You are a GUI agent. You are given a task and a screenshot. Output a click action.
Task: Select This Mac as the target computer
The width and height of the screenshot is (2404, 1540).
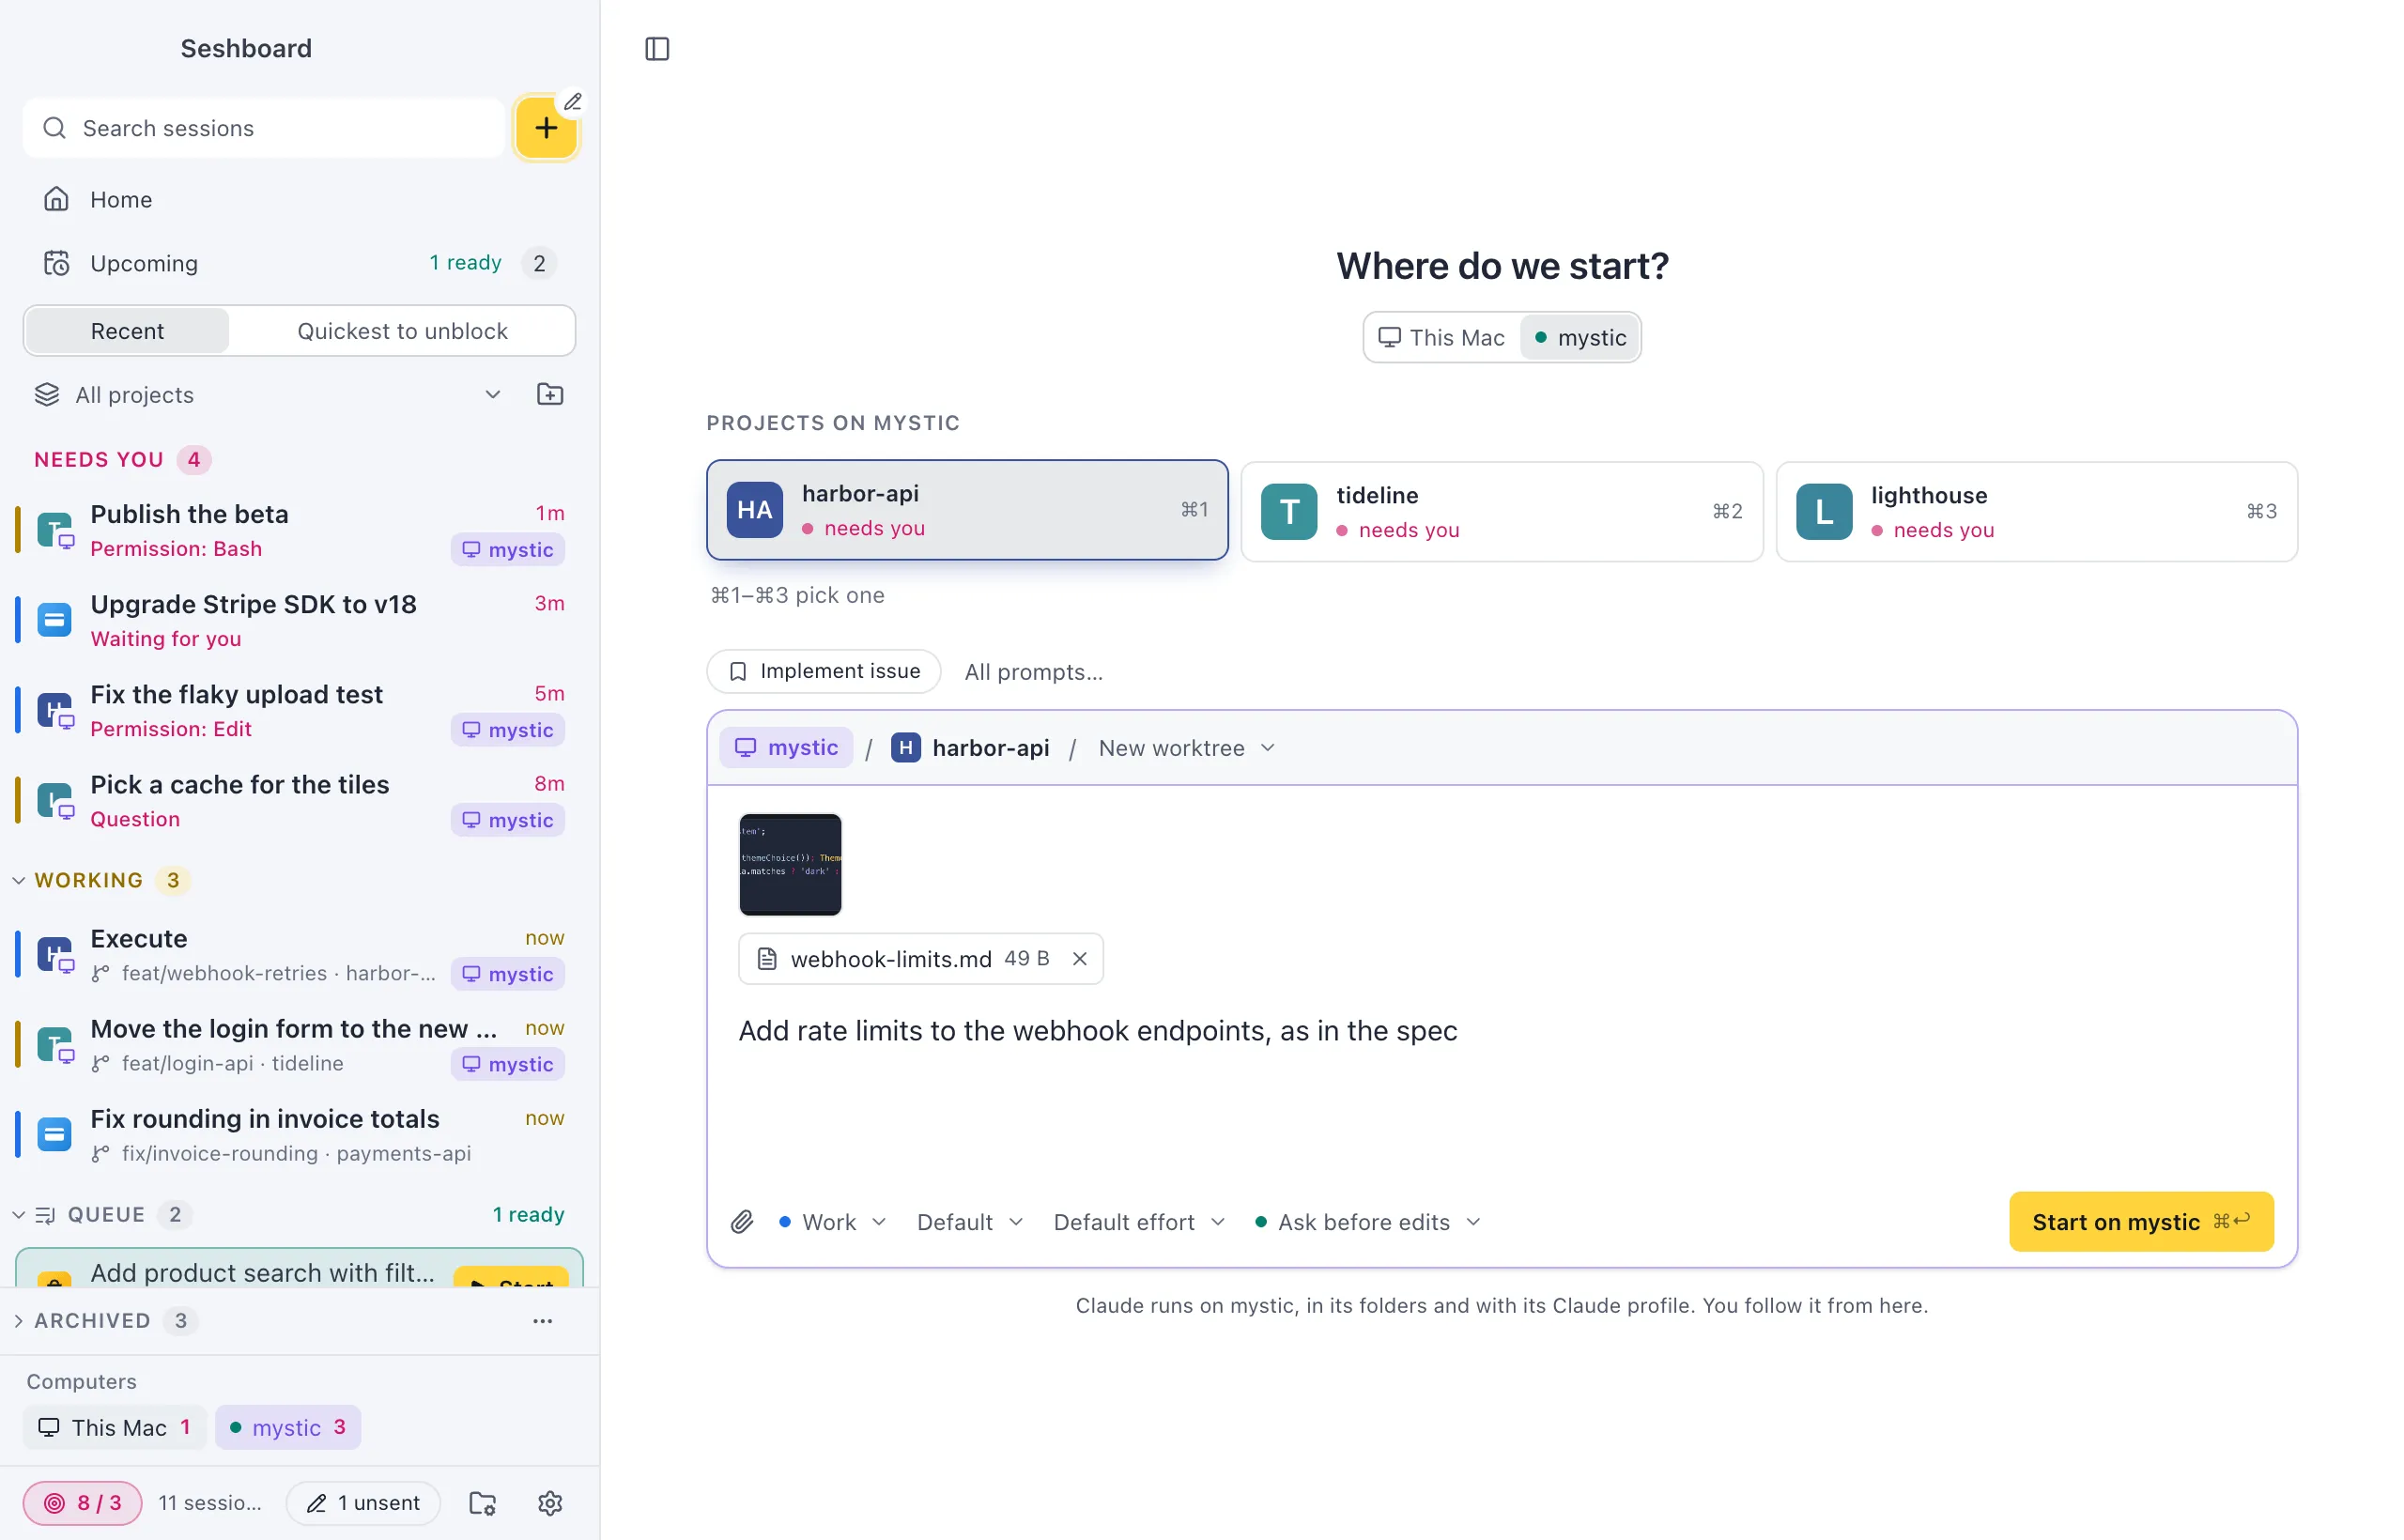point(1441,337)
